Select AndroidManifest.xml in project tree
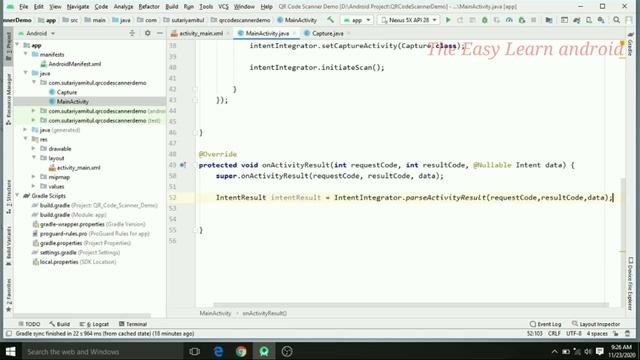This screenshot has height=360, width=640. (x=74, y=64)
